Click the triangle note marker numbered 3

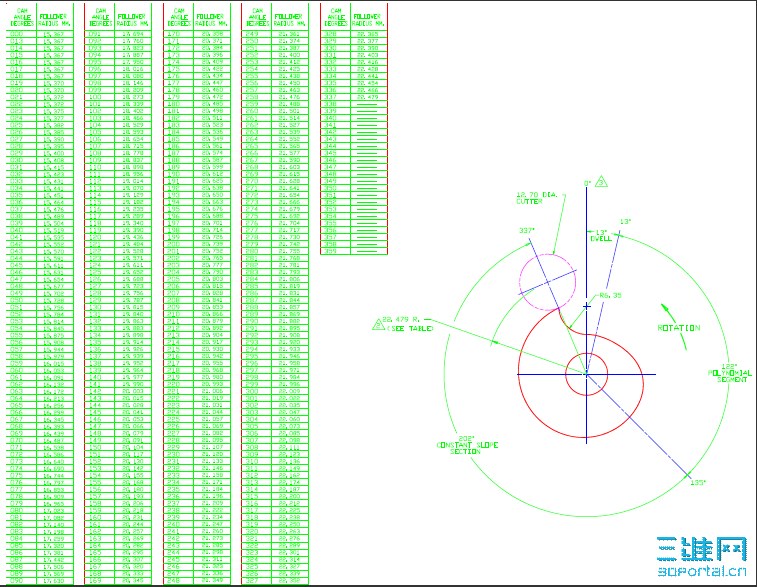601,182
